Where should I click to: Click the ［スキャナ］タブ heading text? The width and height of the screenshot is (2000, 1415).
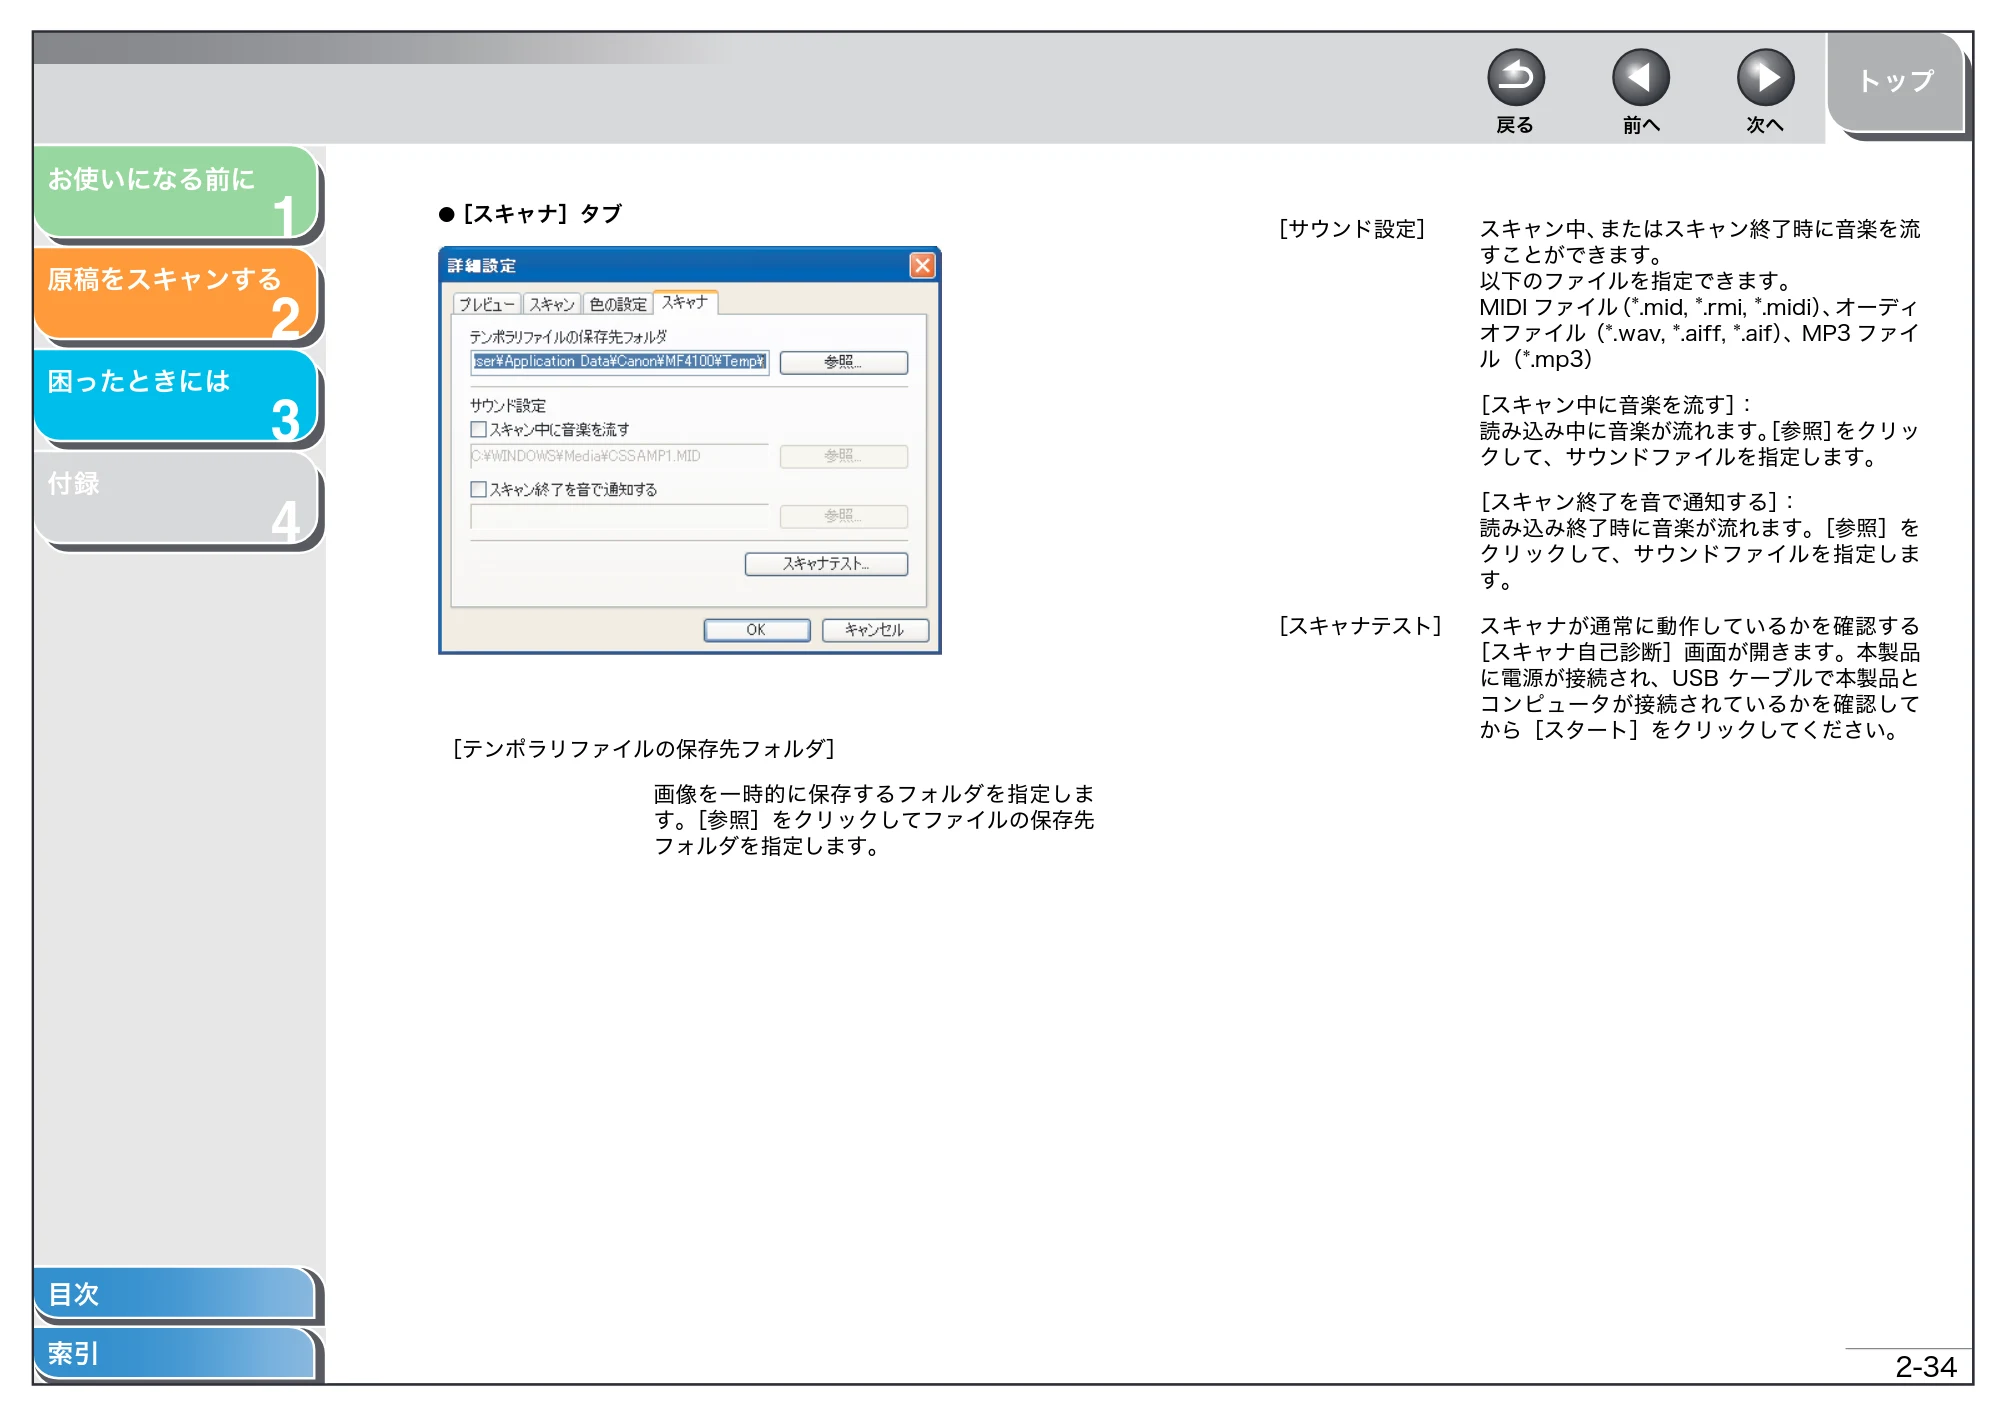point(541,214)
